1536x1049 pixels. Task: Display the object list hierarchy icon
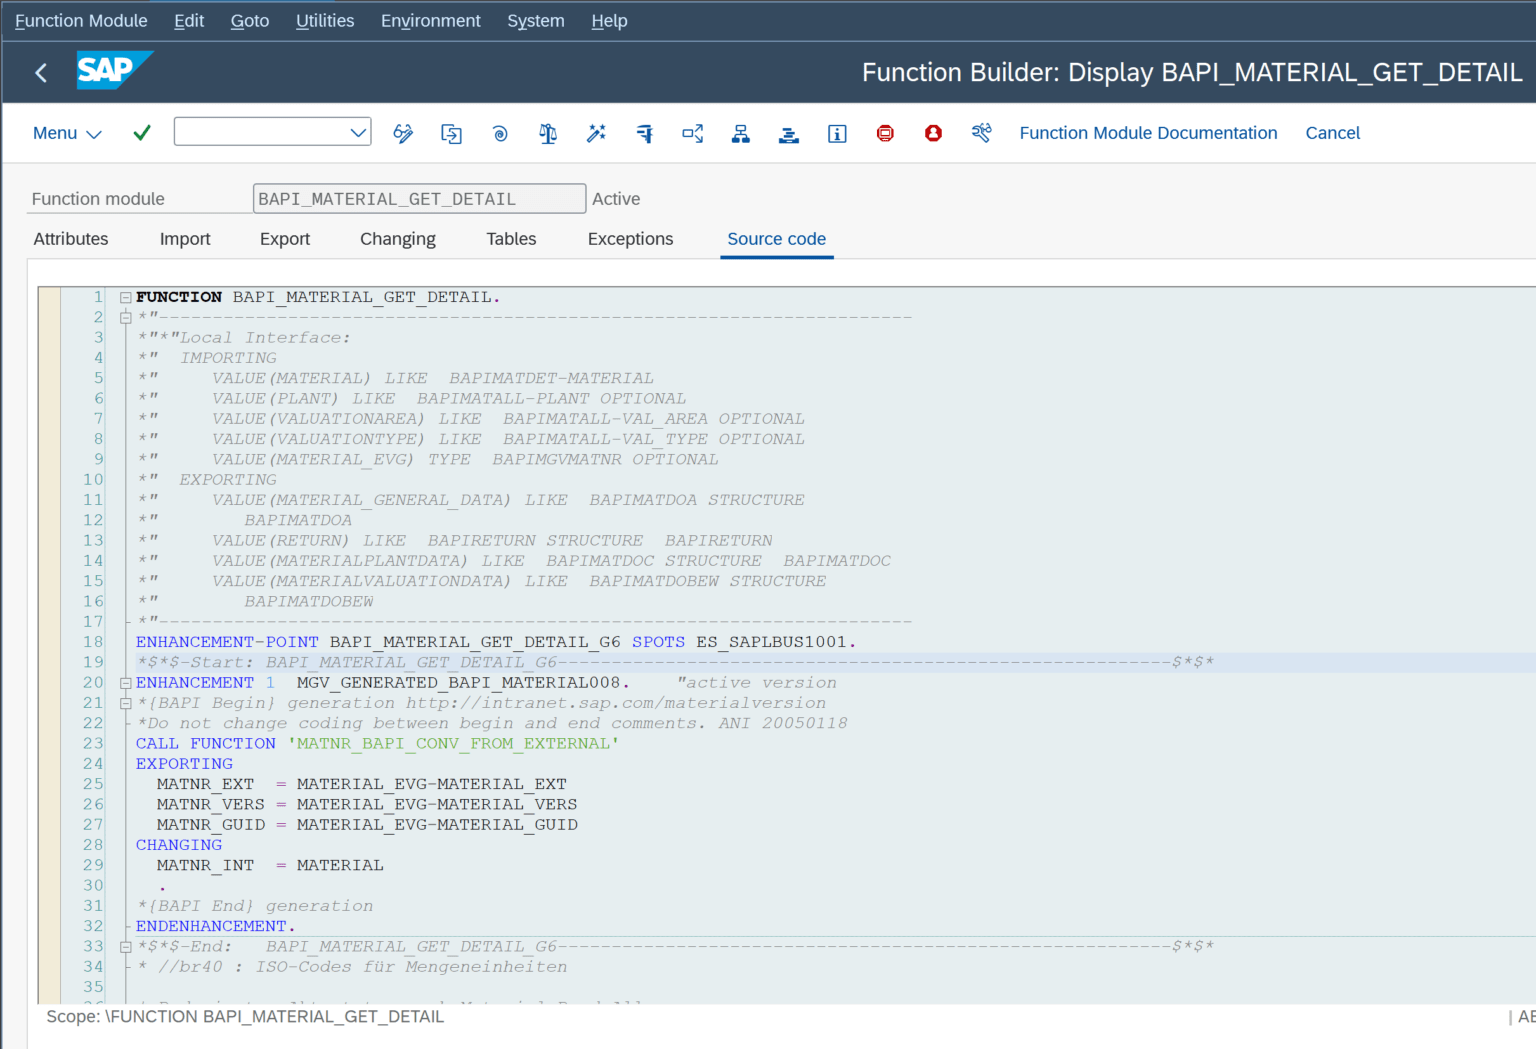(x=741, y=132)
